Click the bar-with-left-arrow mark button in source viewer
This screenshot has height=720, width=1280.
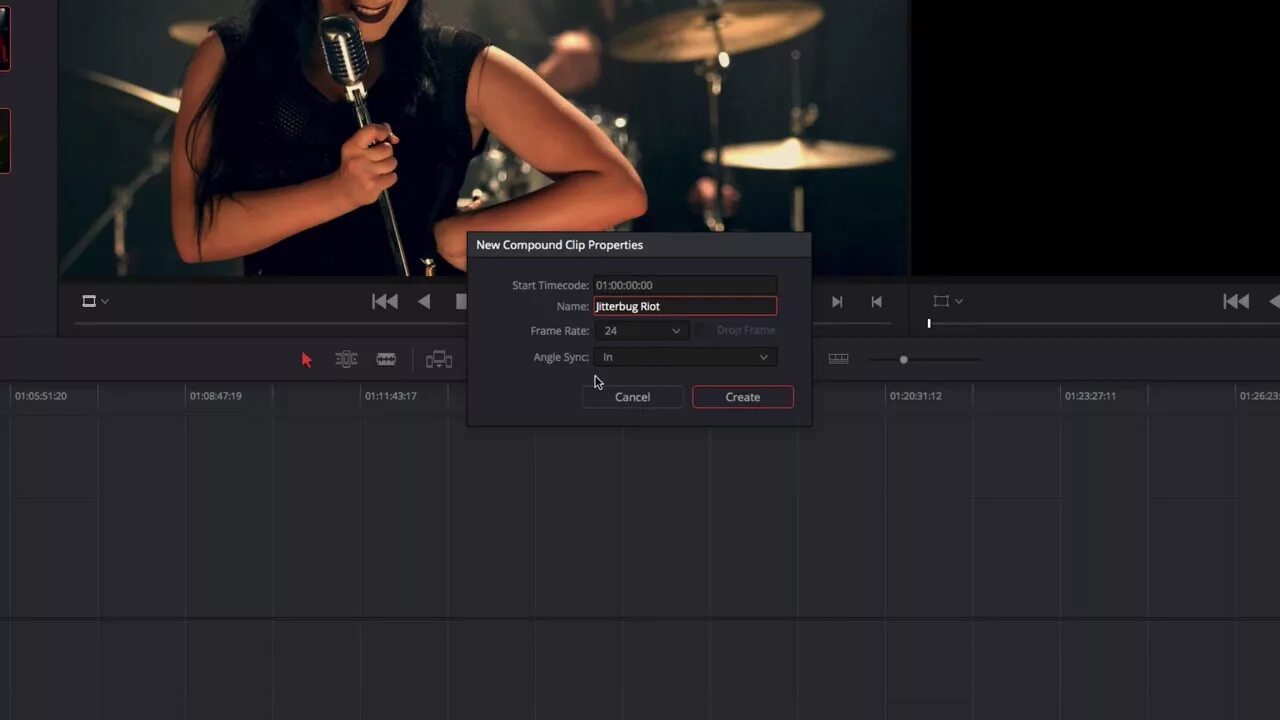point(876,301)
